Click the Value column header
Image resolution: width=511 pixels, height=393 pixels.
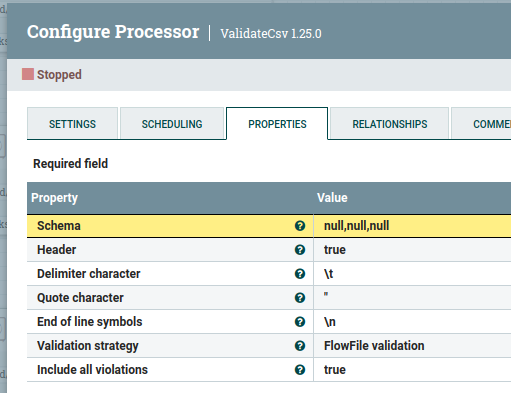[332, 198]
